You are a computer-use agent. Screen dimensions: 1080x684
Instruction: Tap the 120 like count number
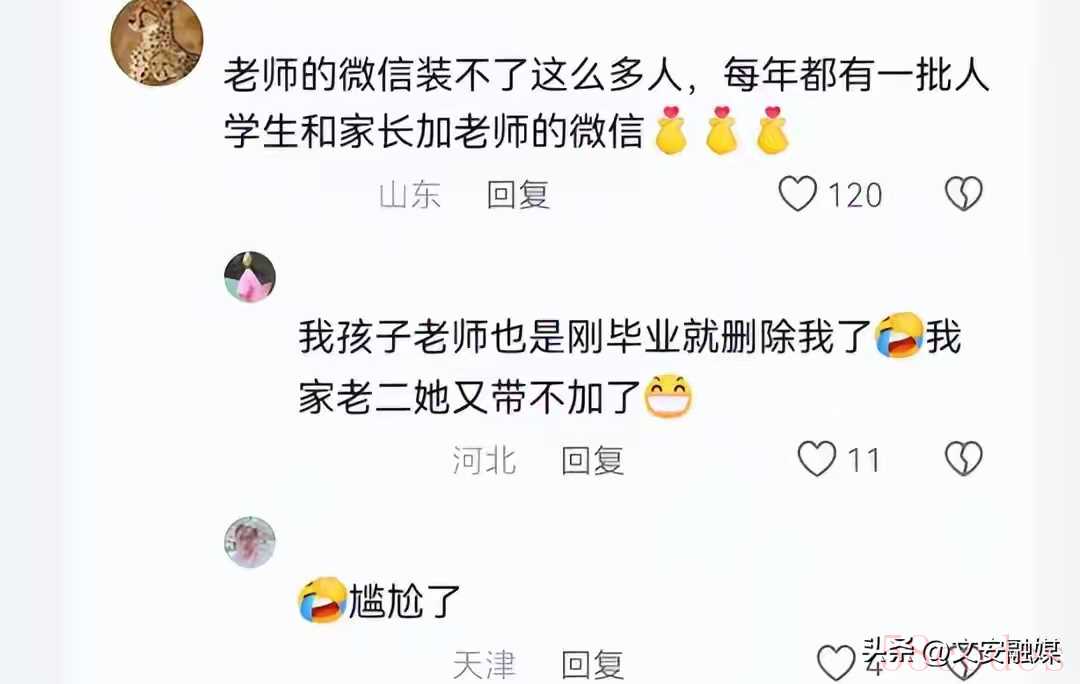pyautogui.click(x=855, y=196)
